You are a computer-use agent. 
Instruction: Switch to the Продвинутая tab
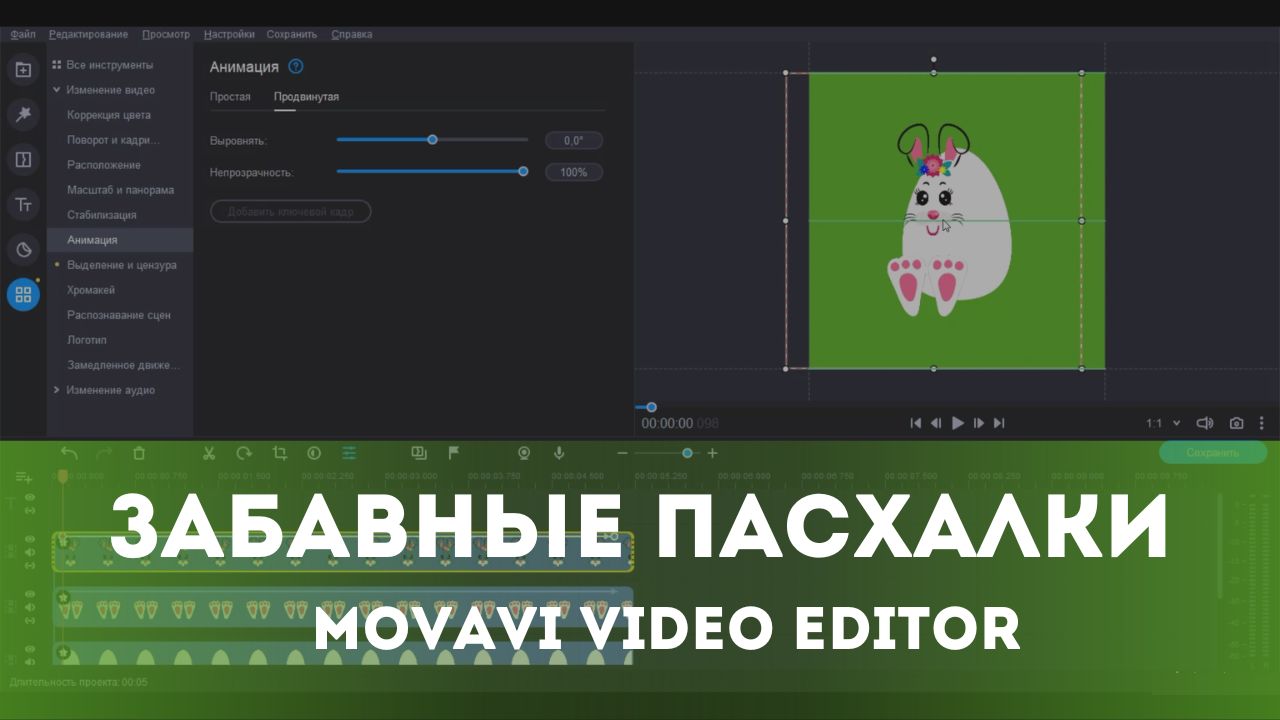(307, 97)
